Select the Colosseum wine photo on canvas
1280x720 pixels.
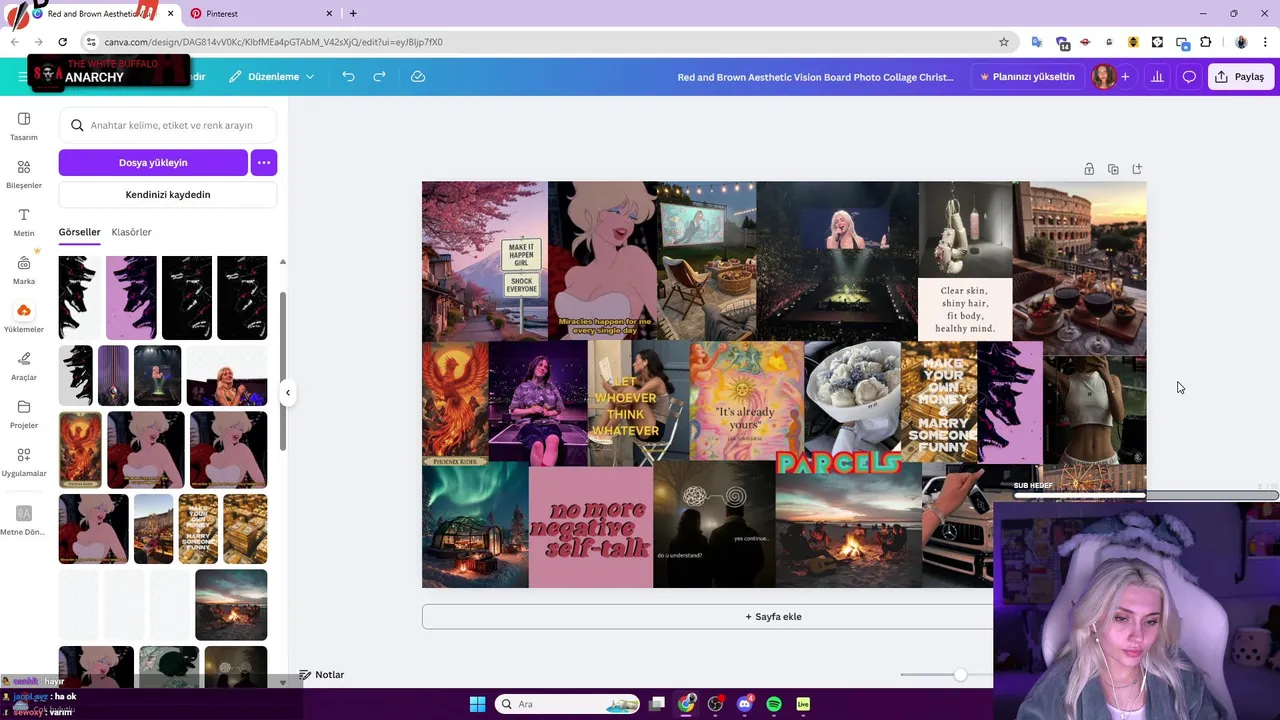(1080, 268)
